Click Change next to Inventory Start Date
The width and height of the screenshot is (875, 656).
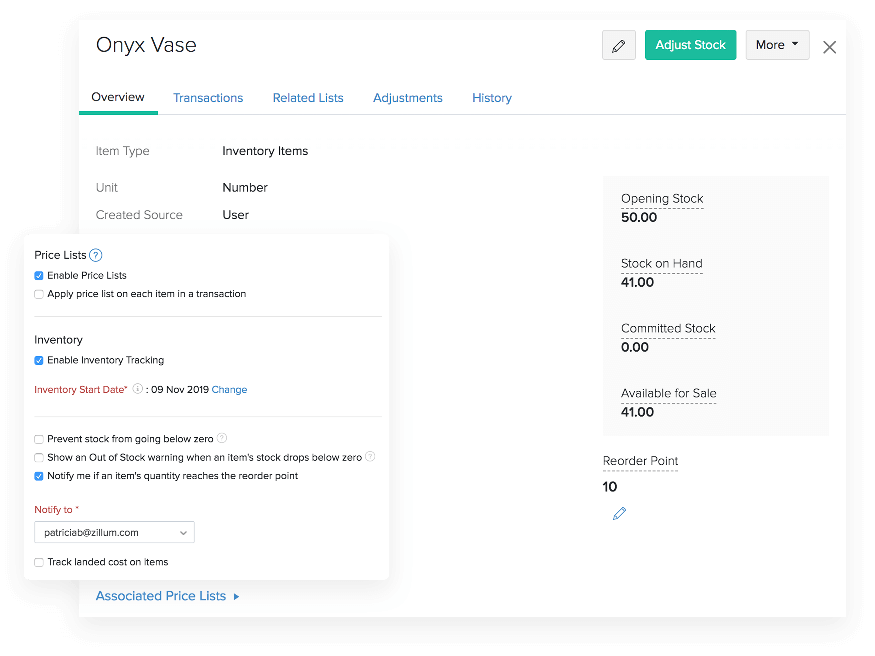coord(229,389)
